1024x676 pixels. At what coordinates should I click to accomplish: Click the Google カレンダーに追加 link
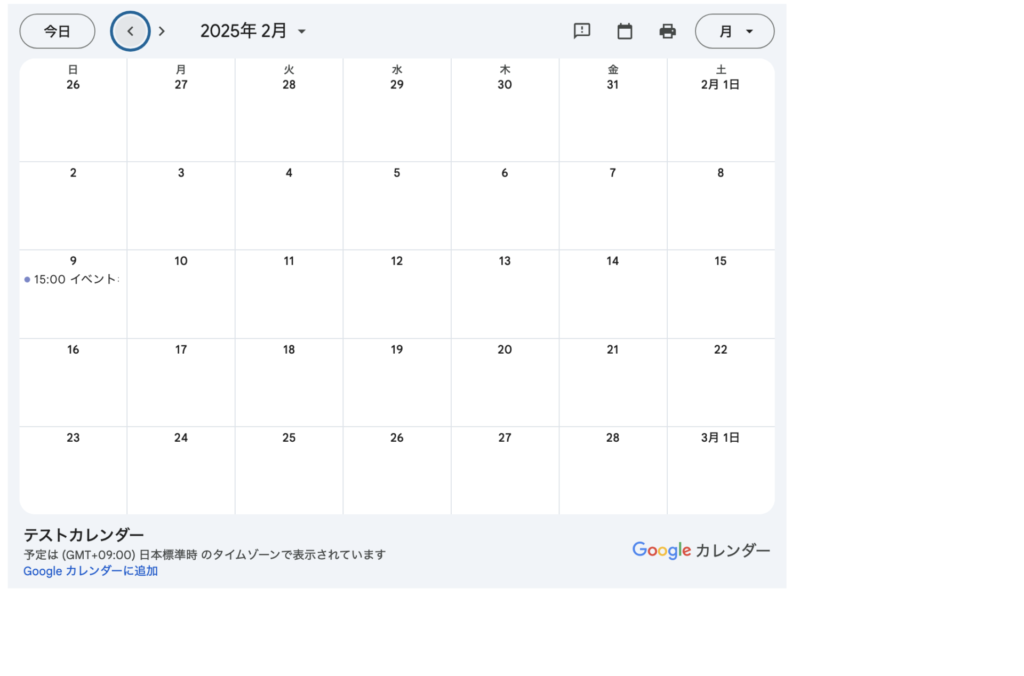[91, 571]
